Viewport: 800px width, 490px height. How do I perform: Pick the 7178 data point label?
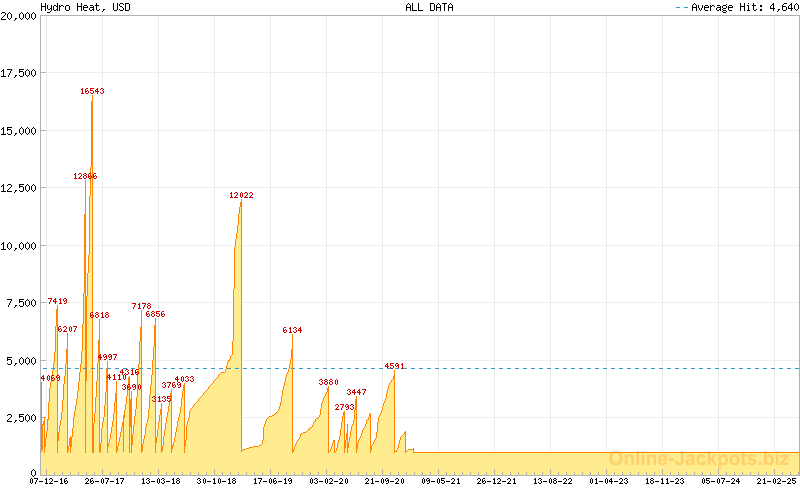tap(142, 306)
